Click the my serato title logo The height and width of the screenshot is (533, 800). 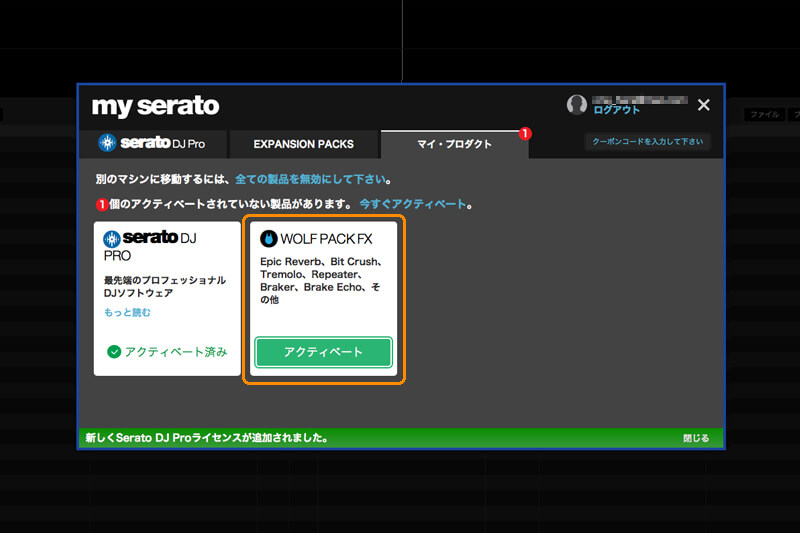156,106
